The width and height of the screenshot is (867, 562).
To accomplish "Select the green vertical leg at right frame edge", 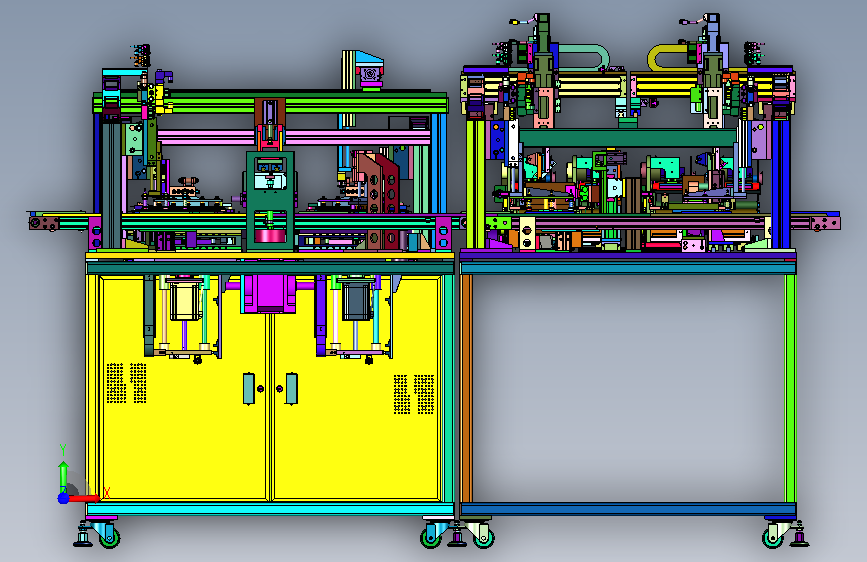I will 791,388.
